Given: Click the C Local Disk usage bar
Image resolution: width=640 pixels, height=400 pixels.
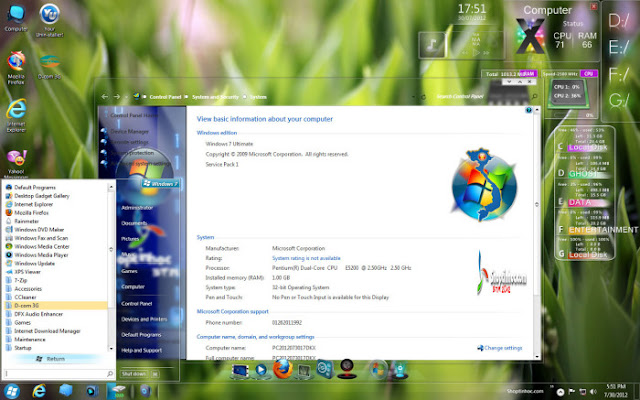Looking at the screenshot, I should pos(588,147).
